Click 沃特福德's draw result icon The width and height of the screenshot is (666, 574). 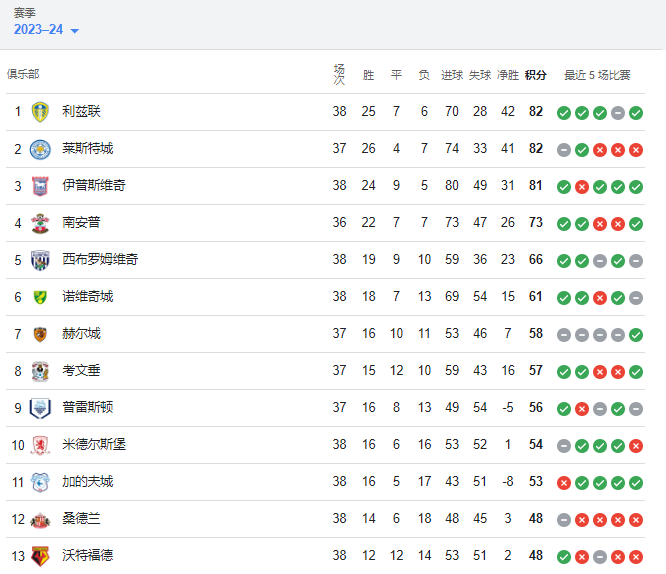[600, 557]
